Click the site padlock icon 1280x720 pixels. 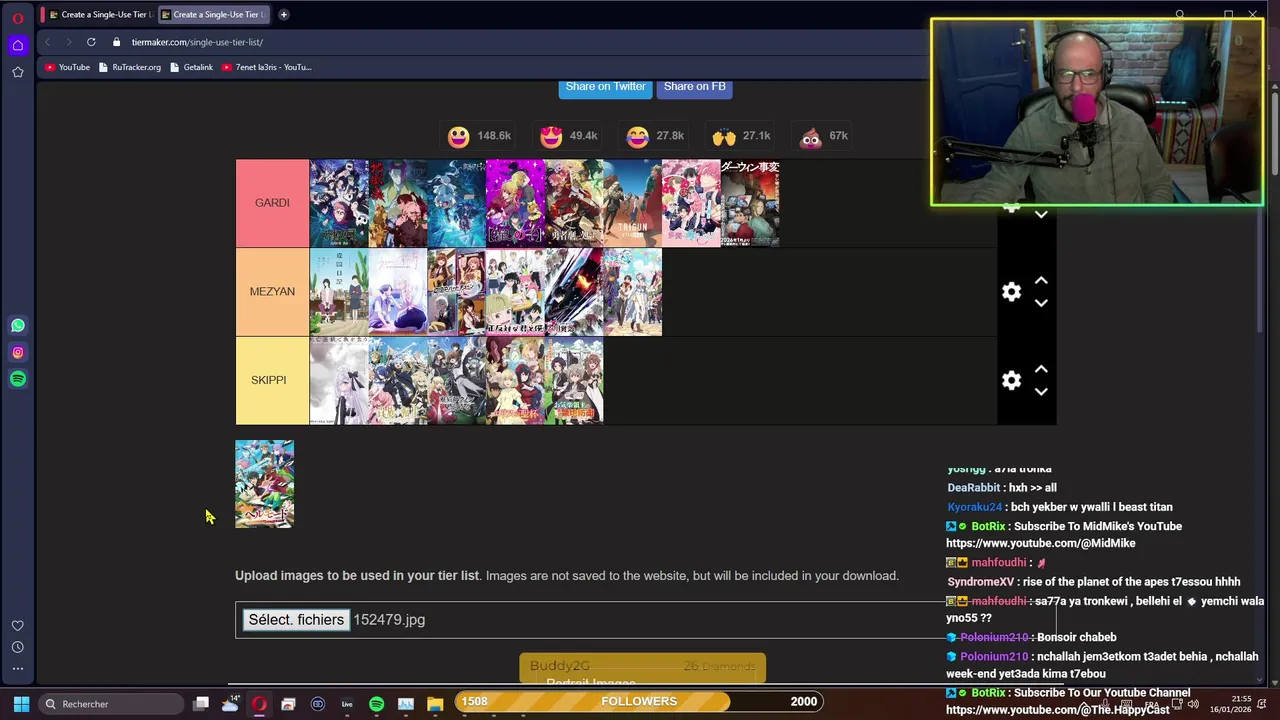tap(117, 42)
